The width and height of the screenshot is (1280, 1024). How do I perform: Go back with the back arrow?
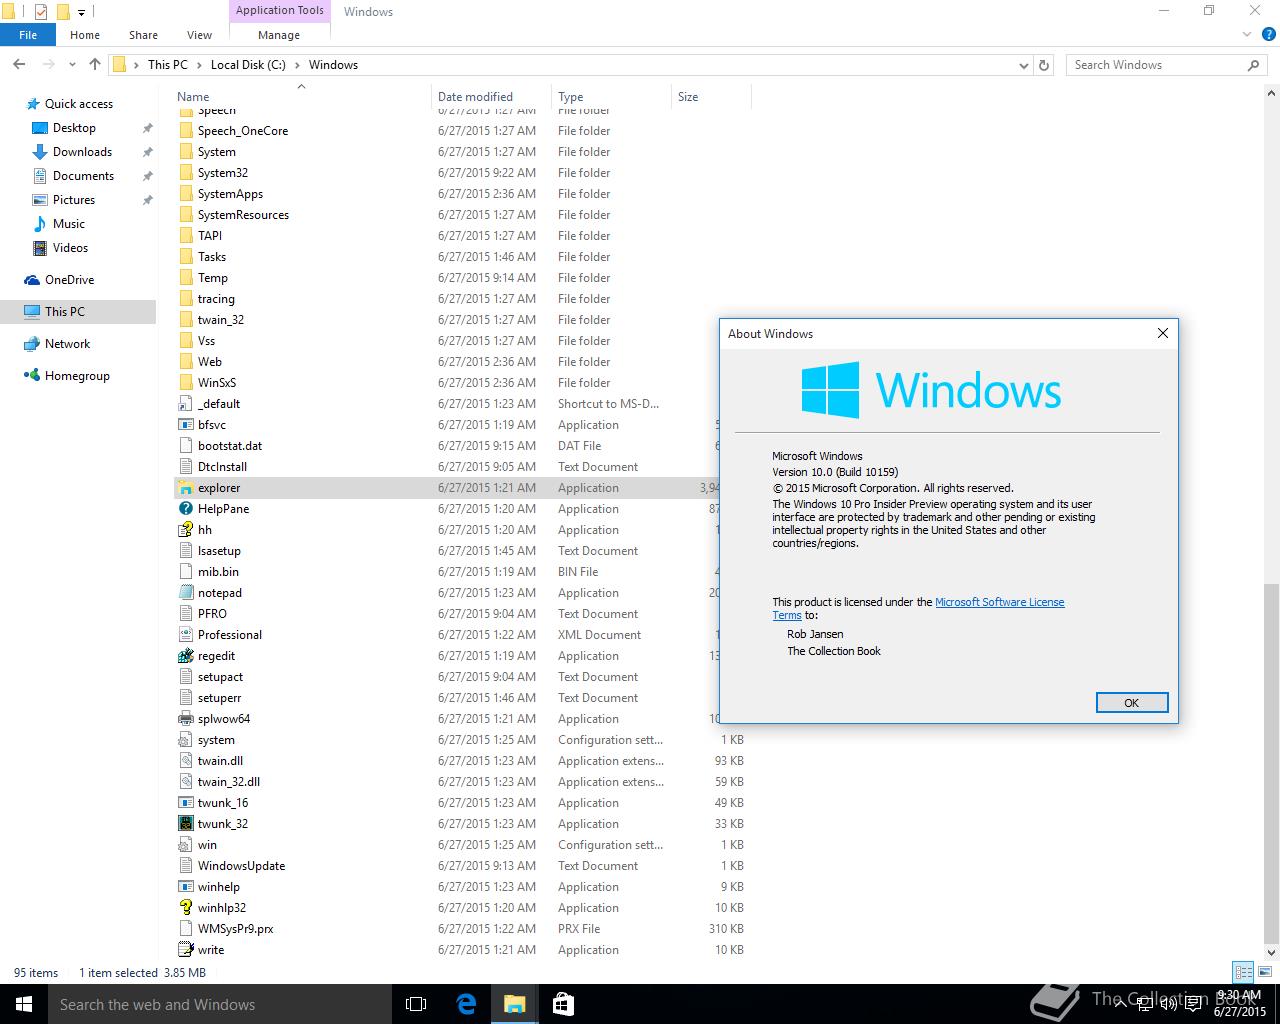tap(19, 64)
